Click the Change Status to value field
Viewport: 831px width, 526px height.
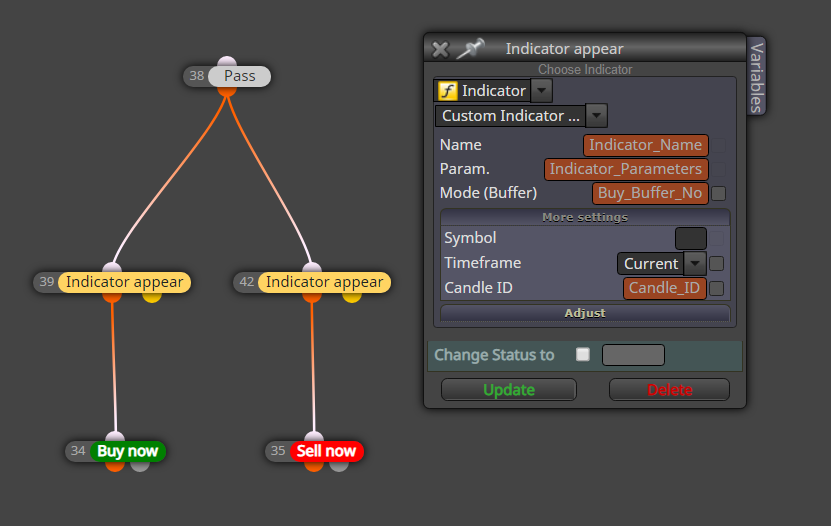click(633, 355)
